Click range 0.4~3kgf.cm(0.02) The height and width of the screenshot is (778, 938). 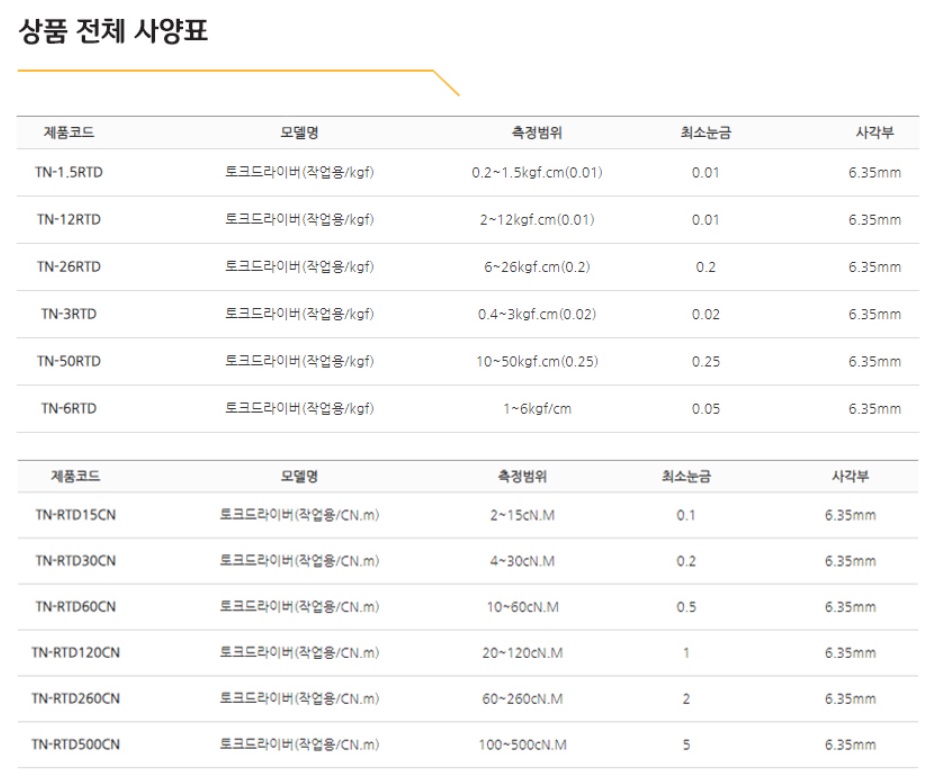coord(537,315)
